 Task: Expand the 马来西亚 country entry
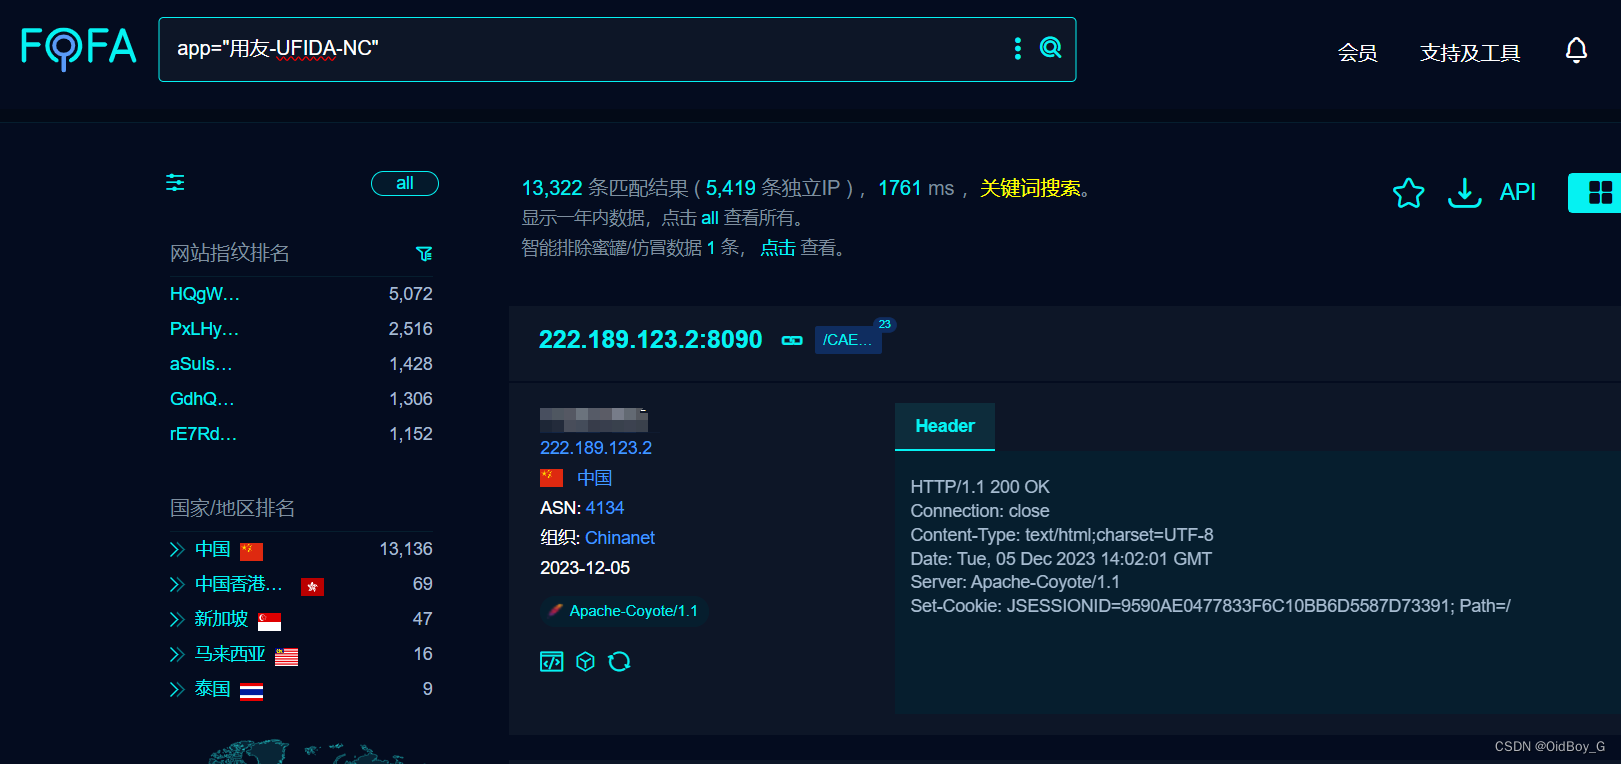pos(177,654)
